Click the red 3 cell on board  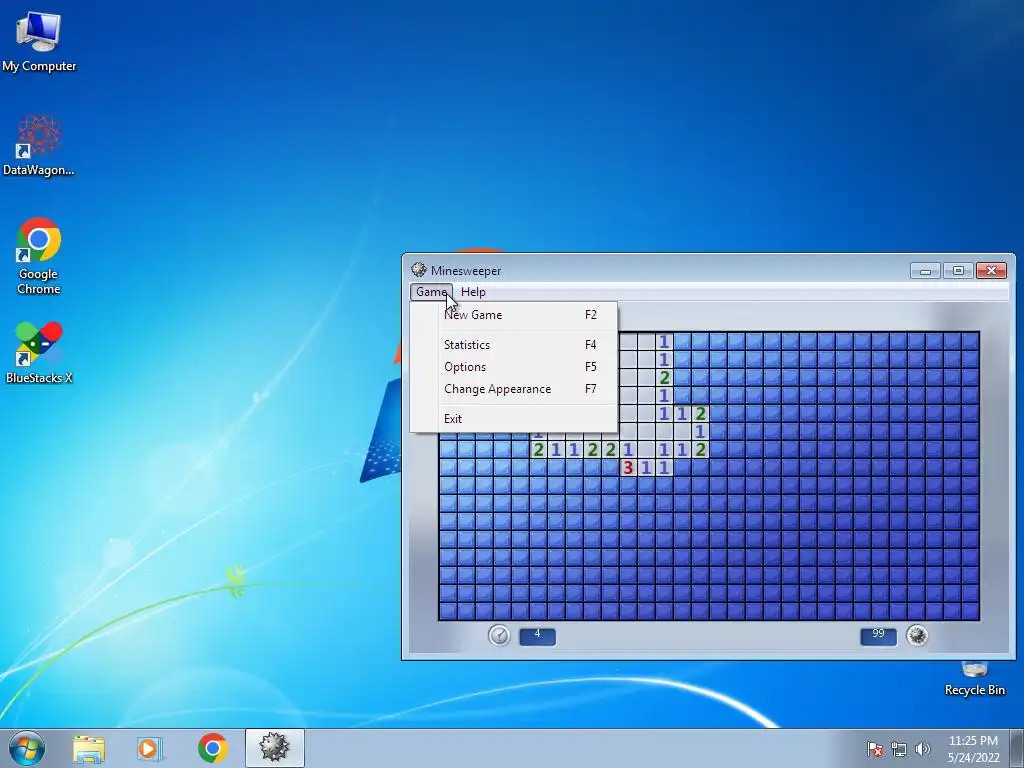coord(628,468)
